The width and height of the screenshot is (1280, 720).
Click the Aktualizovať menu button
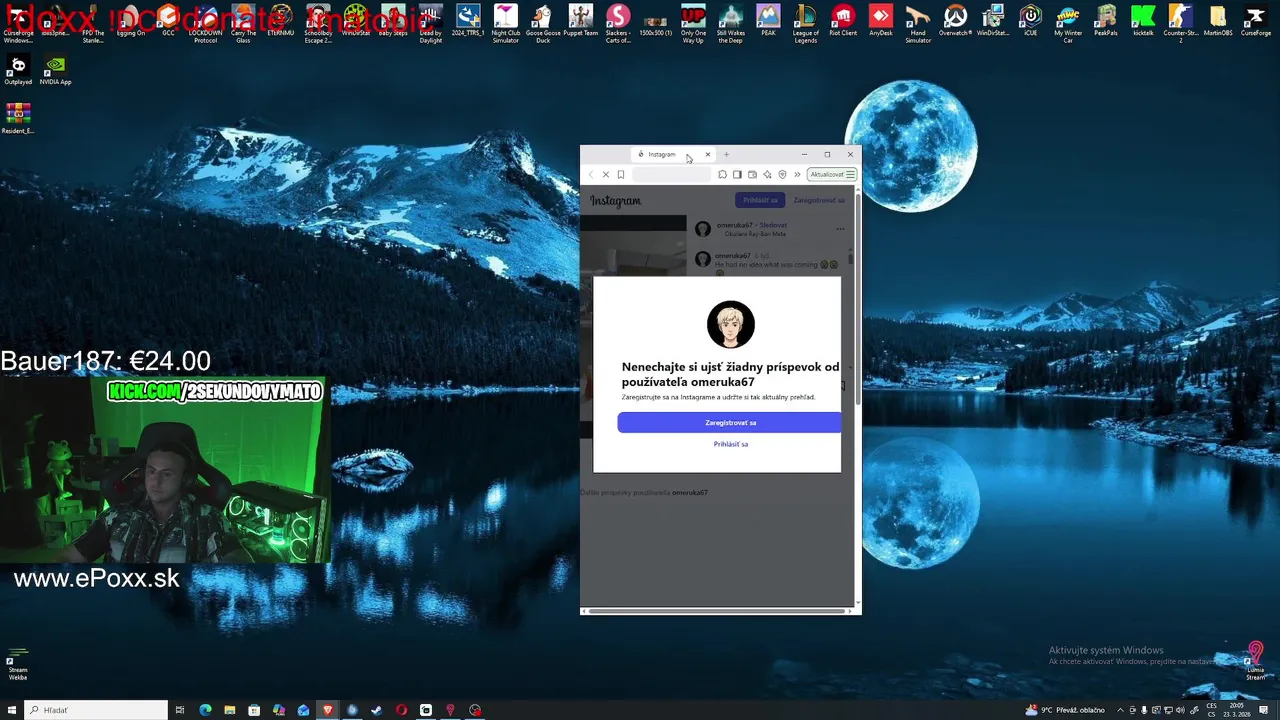[832, 174]
